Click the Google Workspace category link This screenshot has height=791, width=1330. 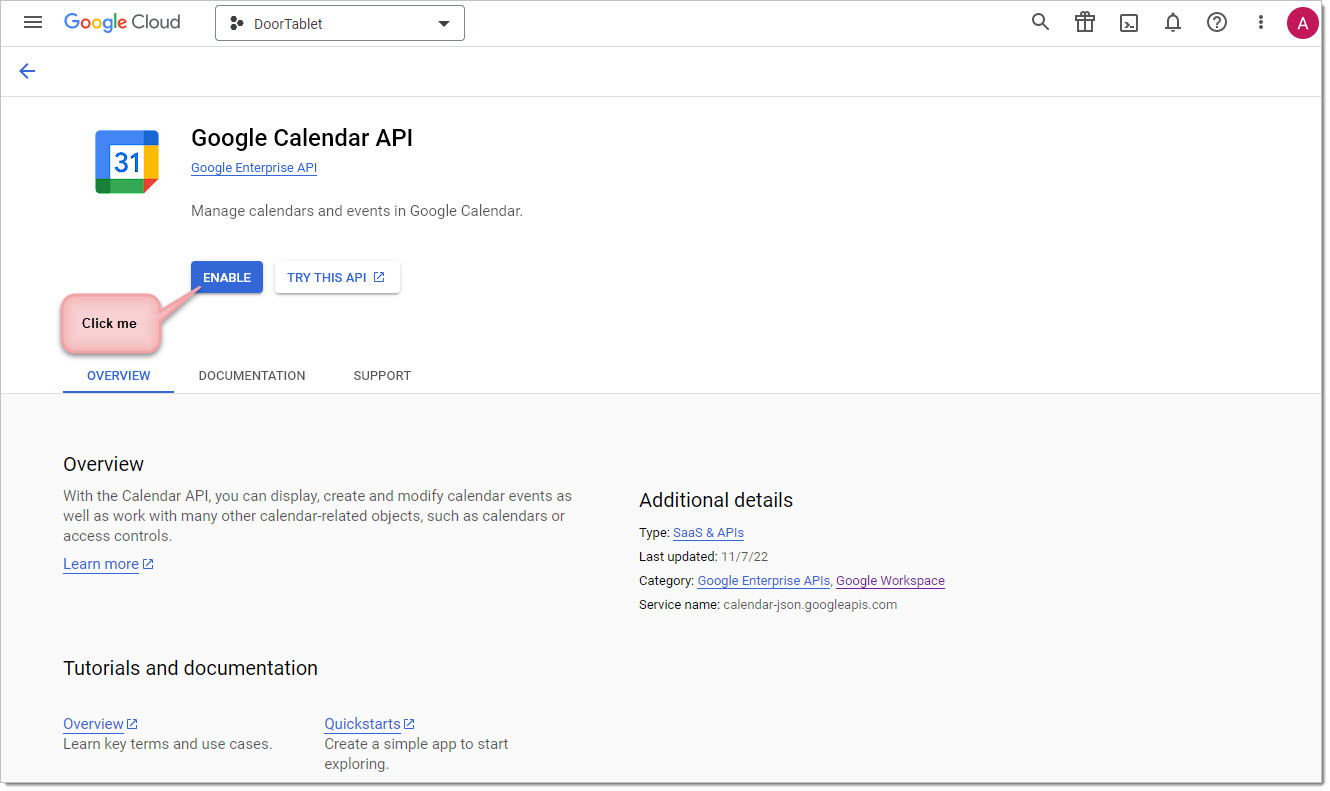pyautogui.click(x=890, y=581)
